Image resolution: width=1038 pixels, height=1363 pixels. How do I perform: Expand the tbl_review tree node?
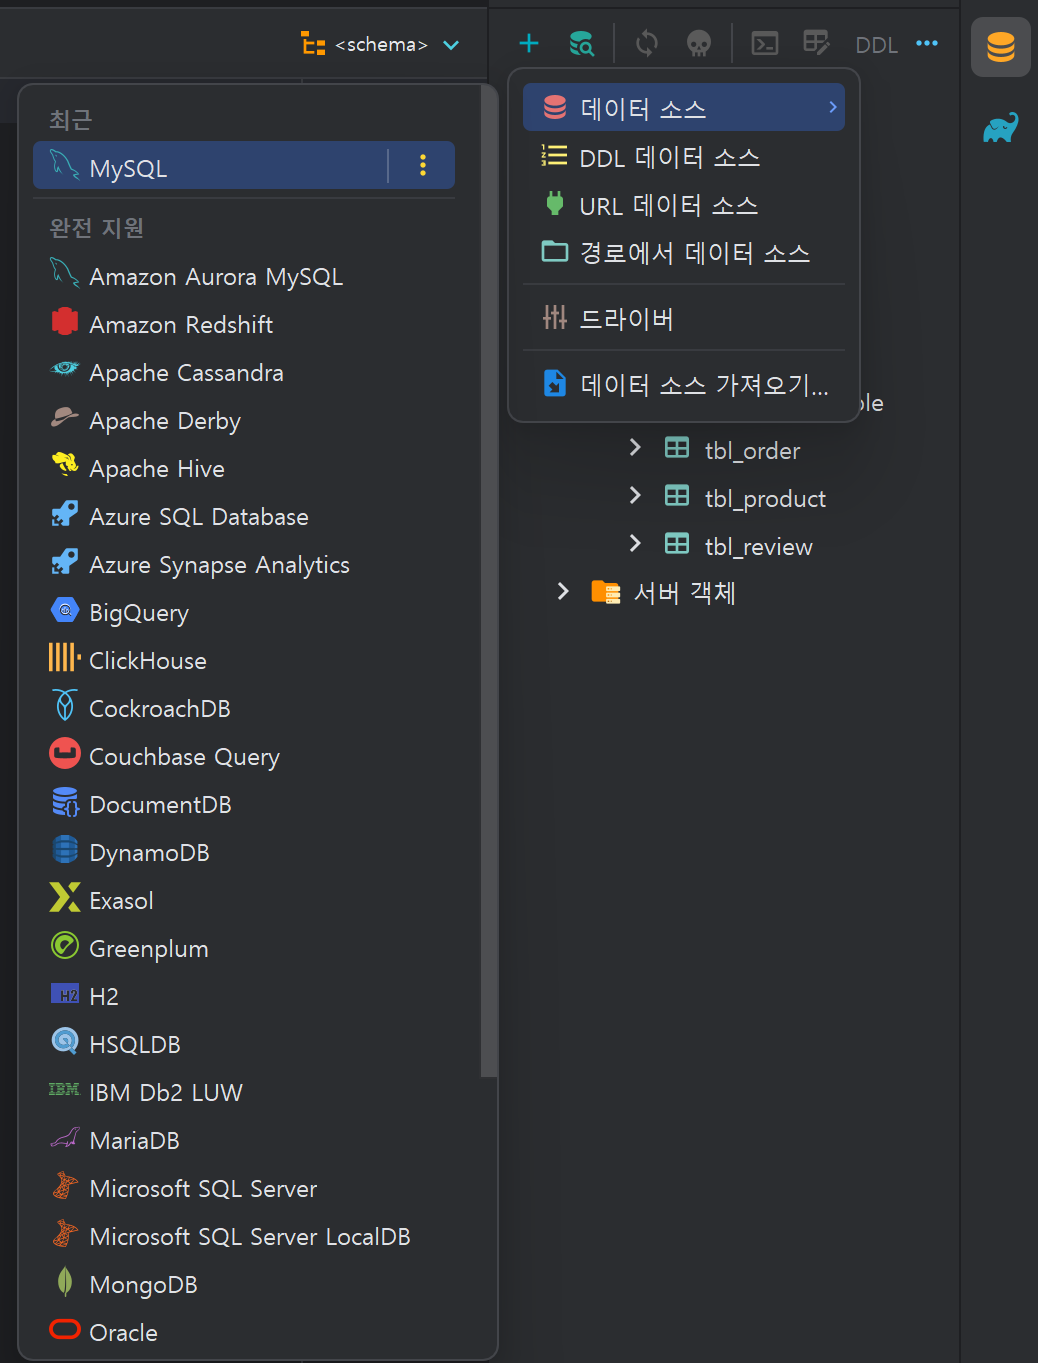635,543
